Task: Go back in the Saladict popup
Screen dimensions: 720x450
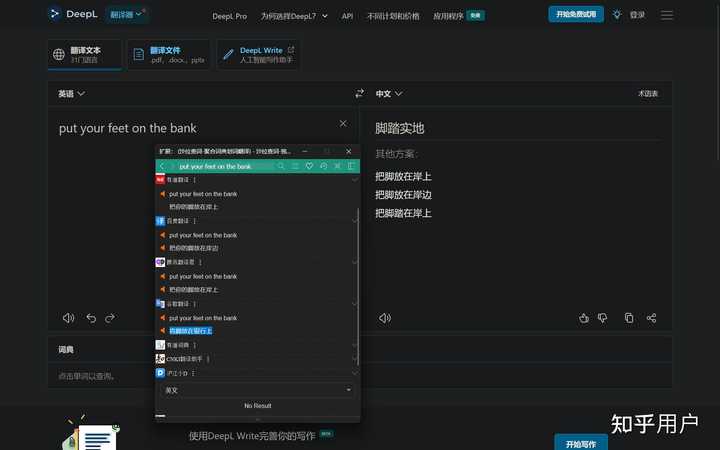Action: 162,166
